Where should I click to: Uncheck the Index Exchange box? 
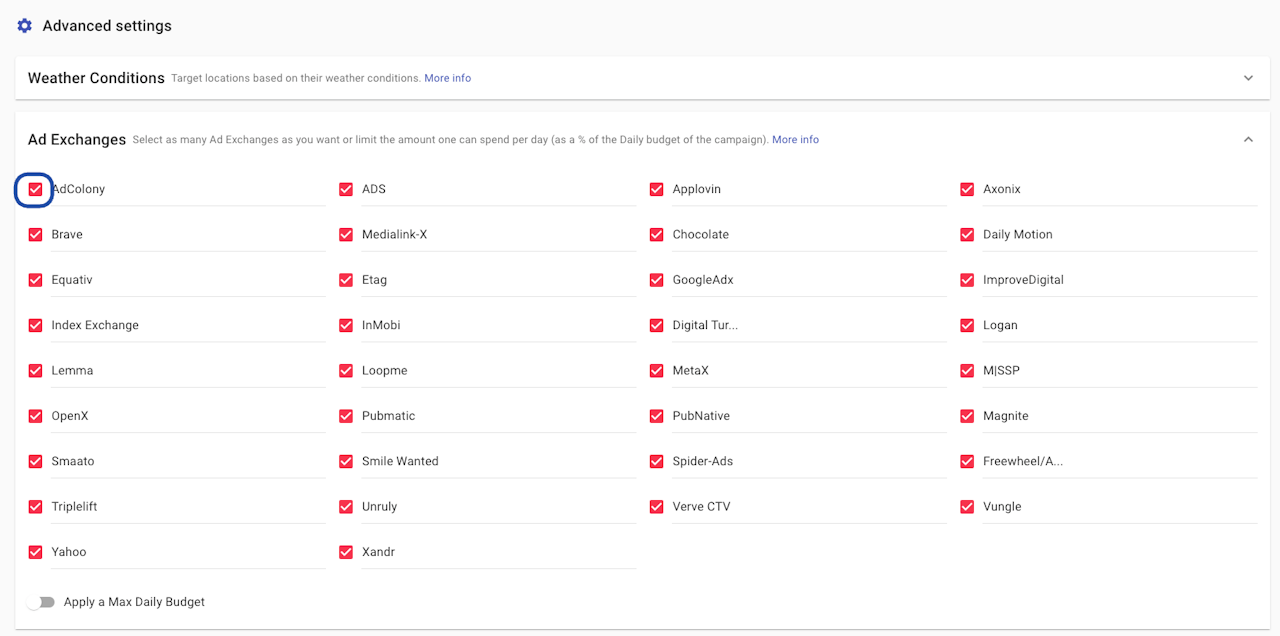pyautogui.click(x=35, y=325)
